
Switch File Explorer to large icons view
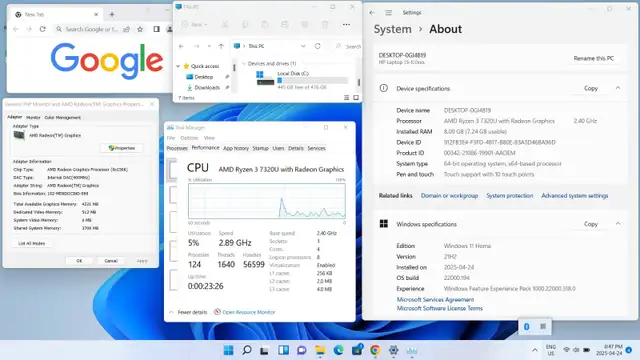(356, 98)
